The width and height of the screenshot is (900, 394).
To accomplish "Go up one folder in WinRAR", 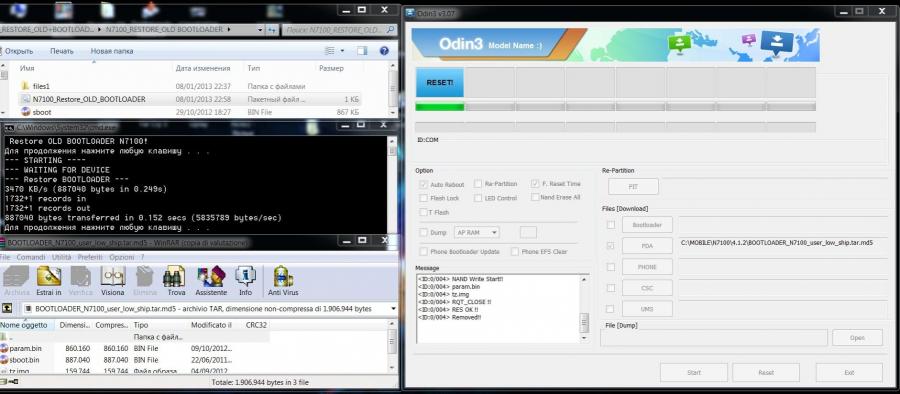I will point(8,308).
